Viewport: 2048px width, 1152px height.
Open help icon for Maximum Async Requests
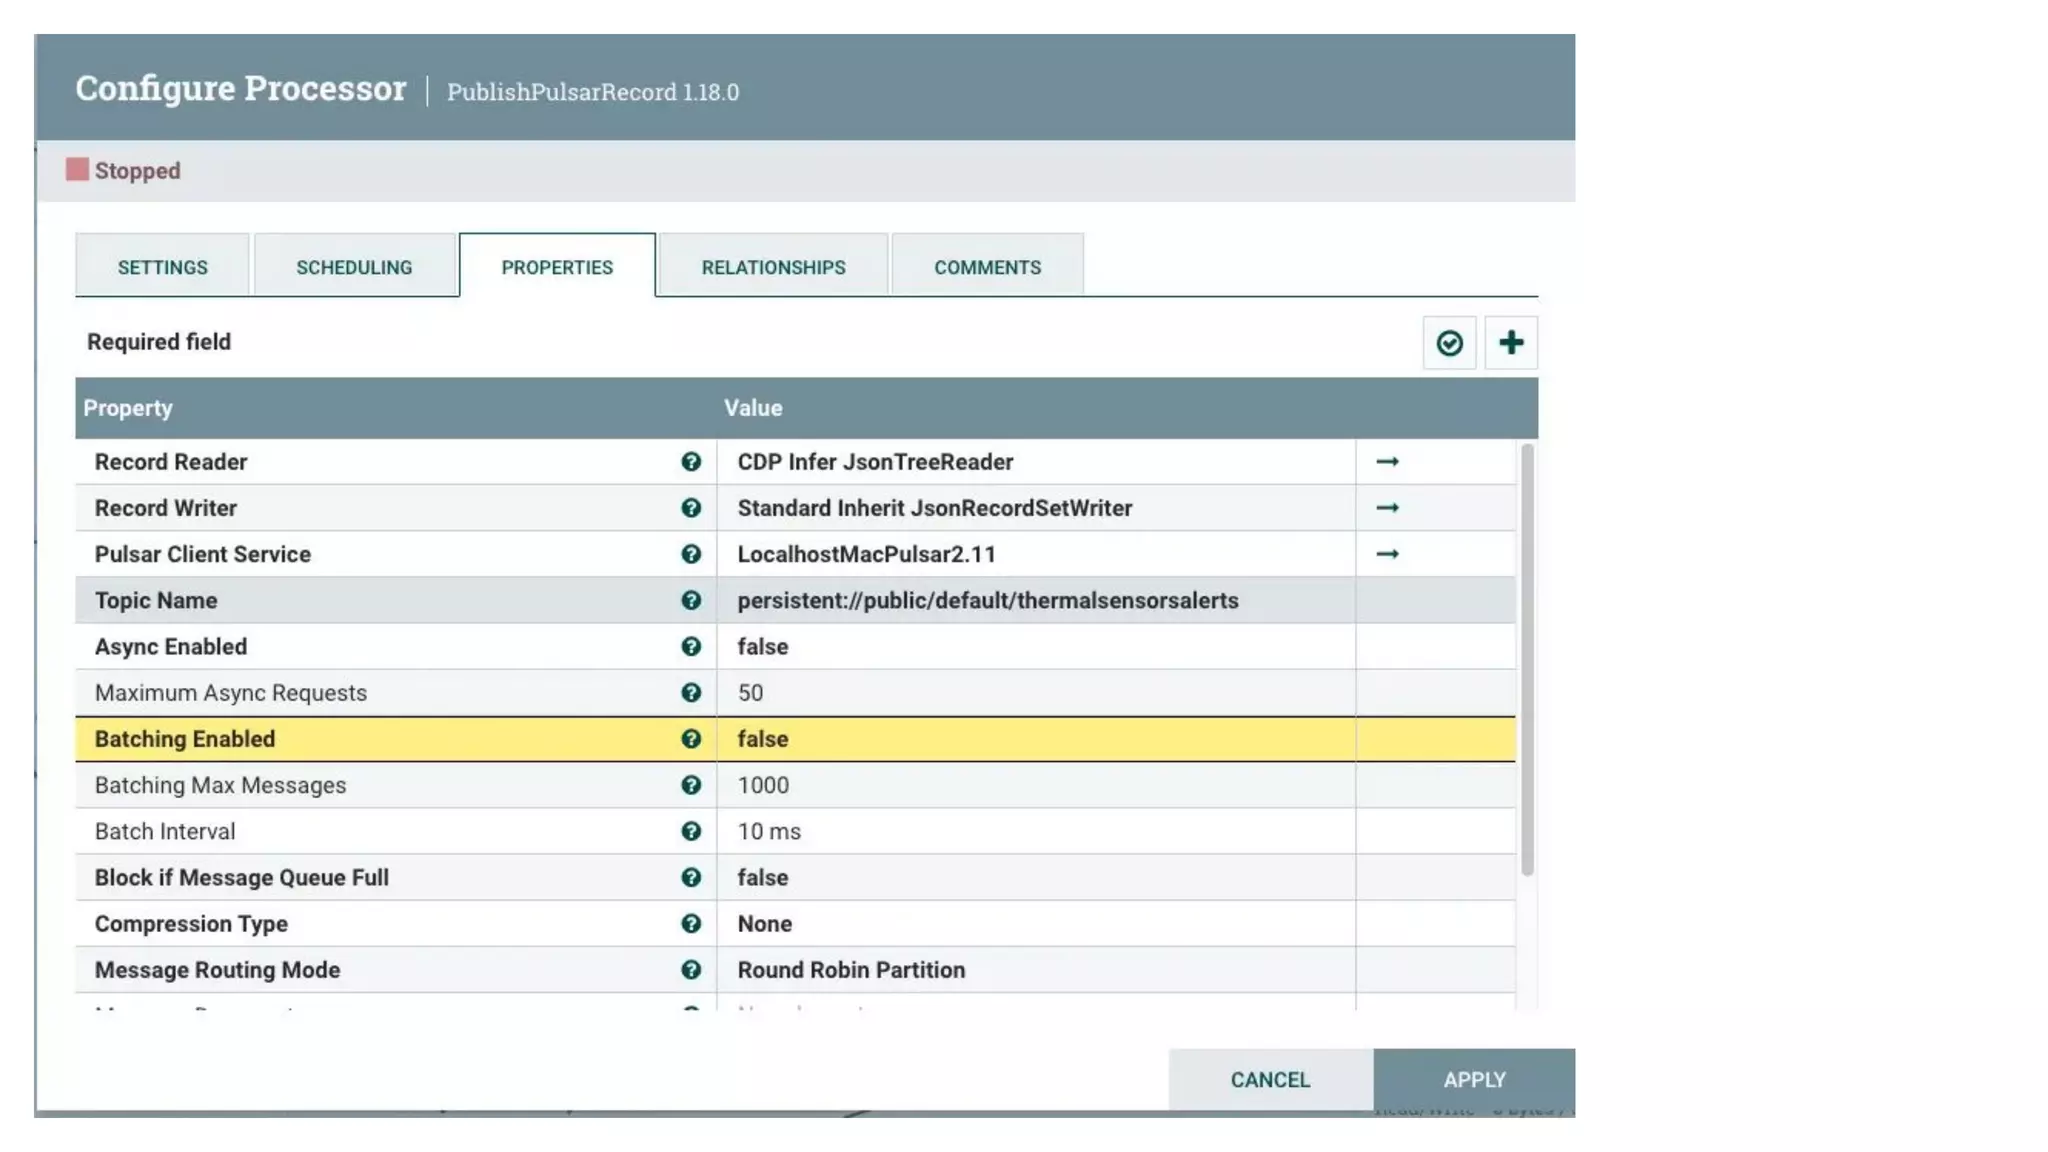691,693
